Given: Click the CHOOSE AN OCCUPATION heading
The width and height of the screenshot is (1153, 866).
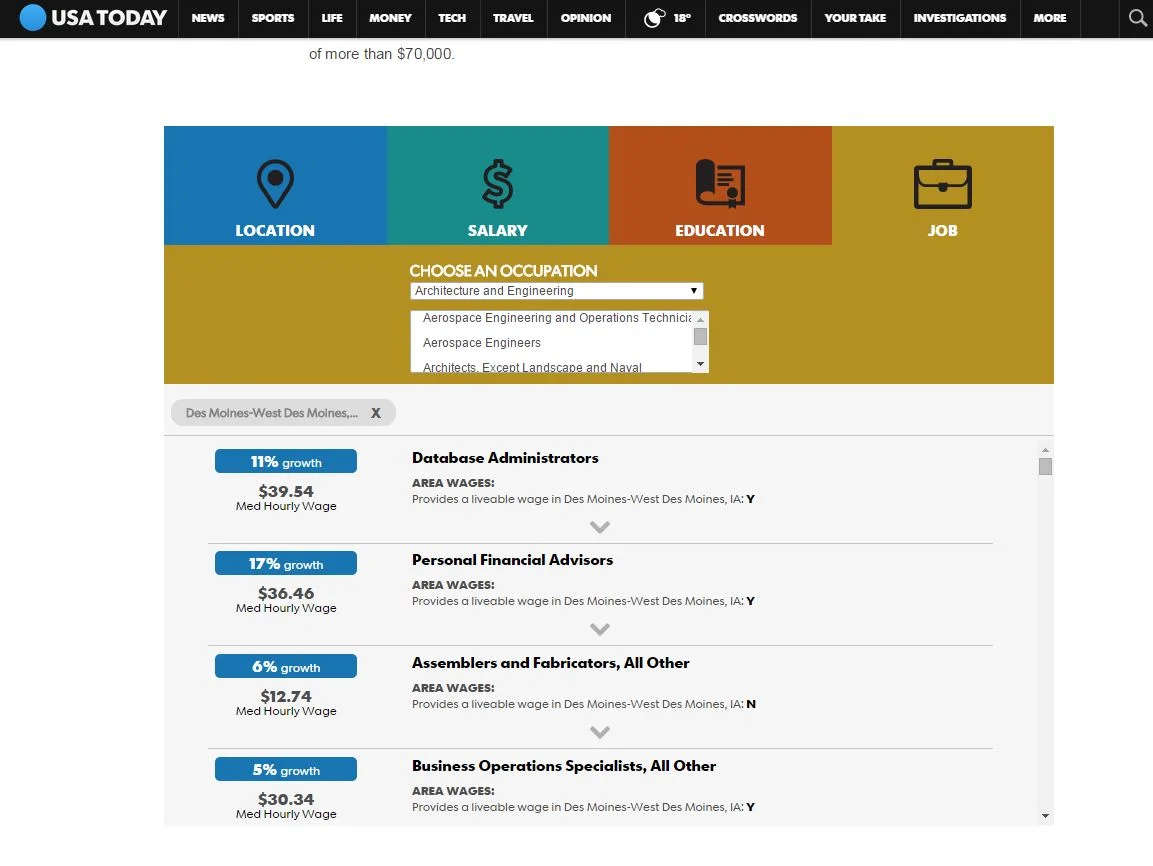Looking at the screenshot, I should coord(504,271).
